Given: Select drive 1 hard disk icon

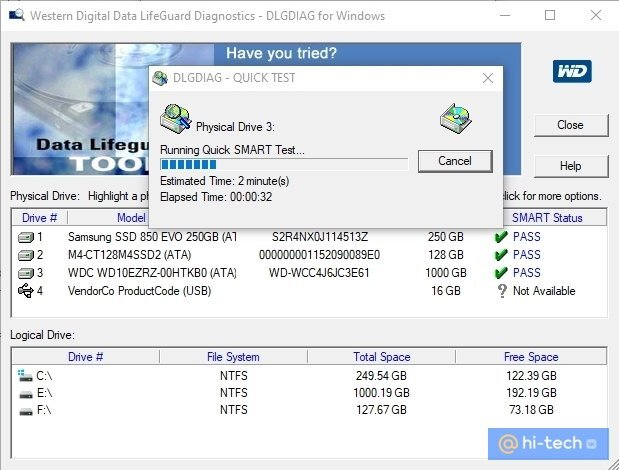Looking at the screenshot, I should point(26,237).
